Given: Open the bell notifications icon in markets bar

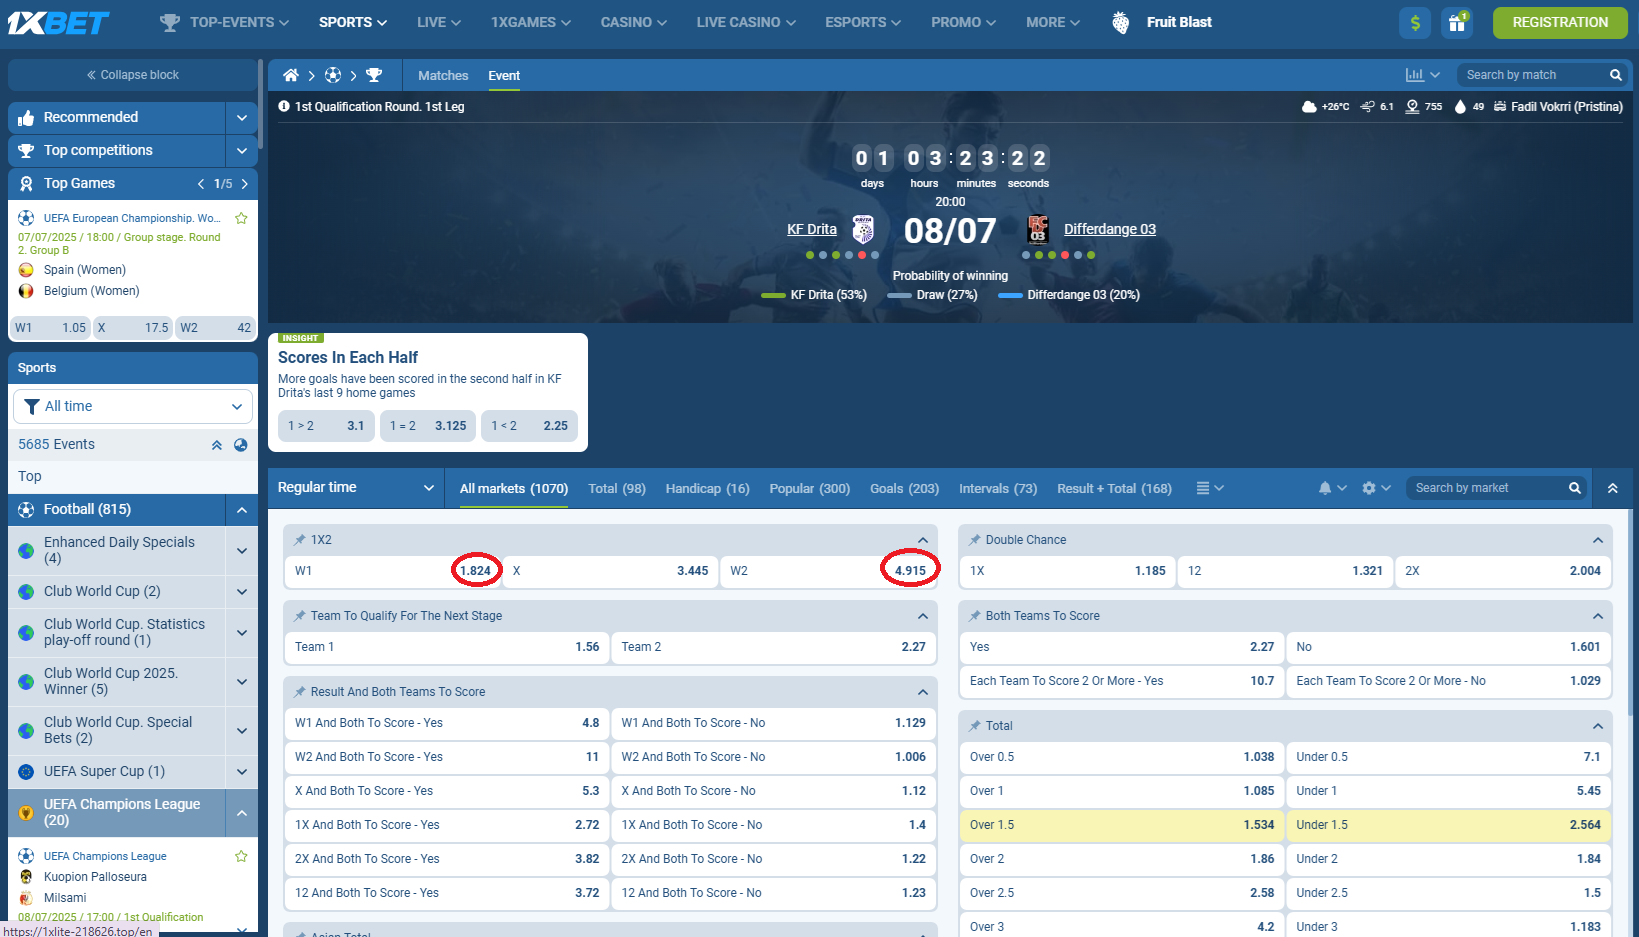Looking at the screenshot, I should (x=1325, y=488).
